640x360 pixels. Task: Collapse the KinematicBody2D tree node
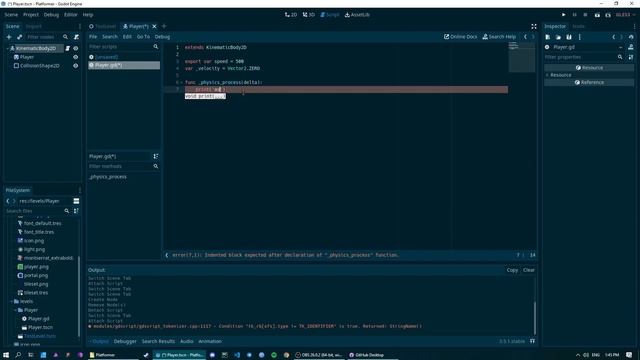click(x=8, y=48)
